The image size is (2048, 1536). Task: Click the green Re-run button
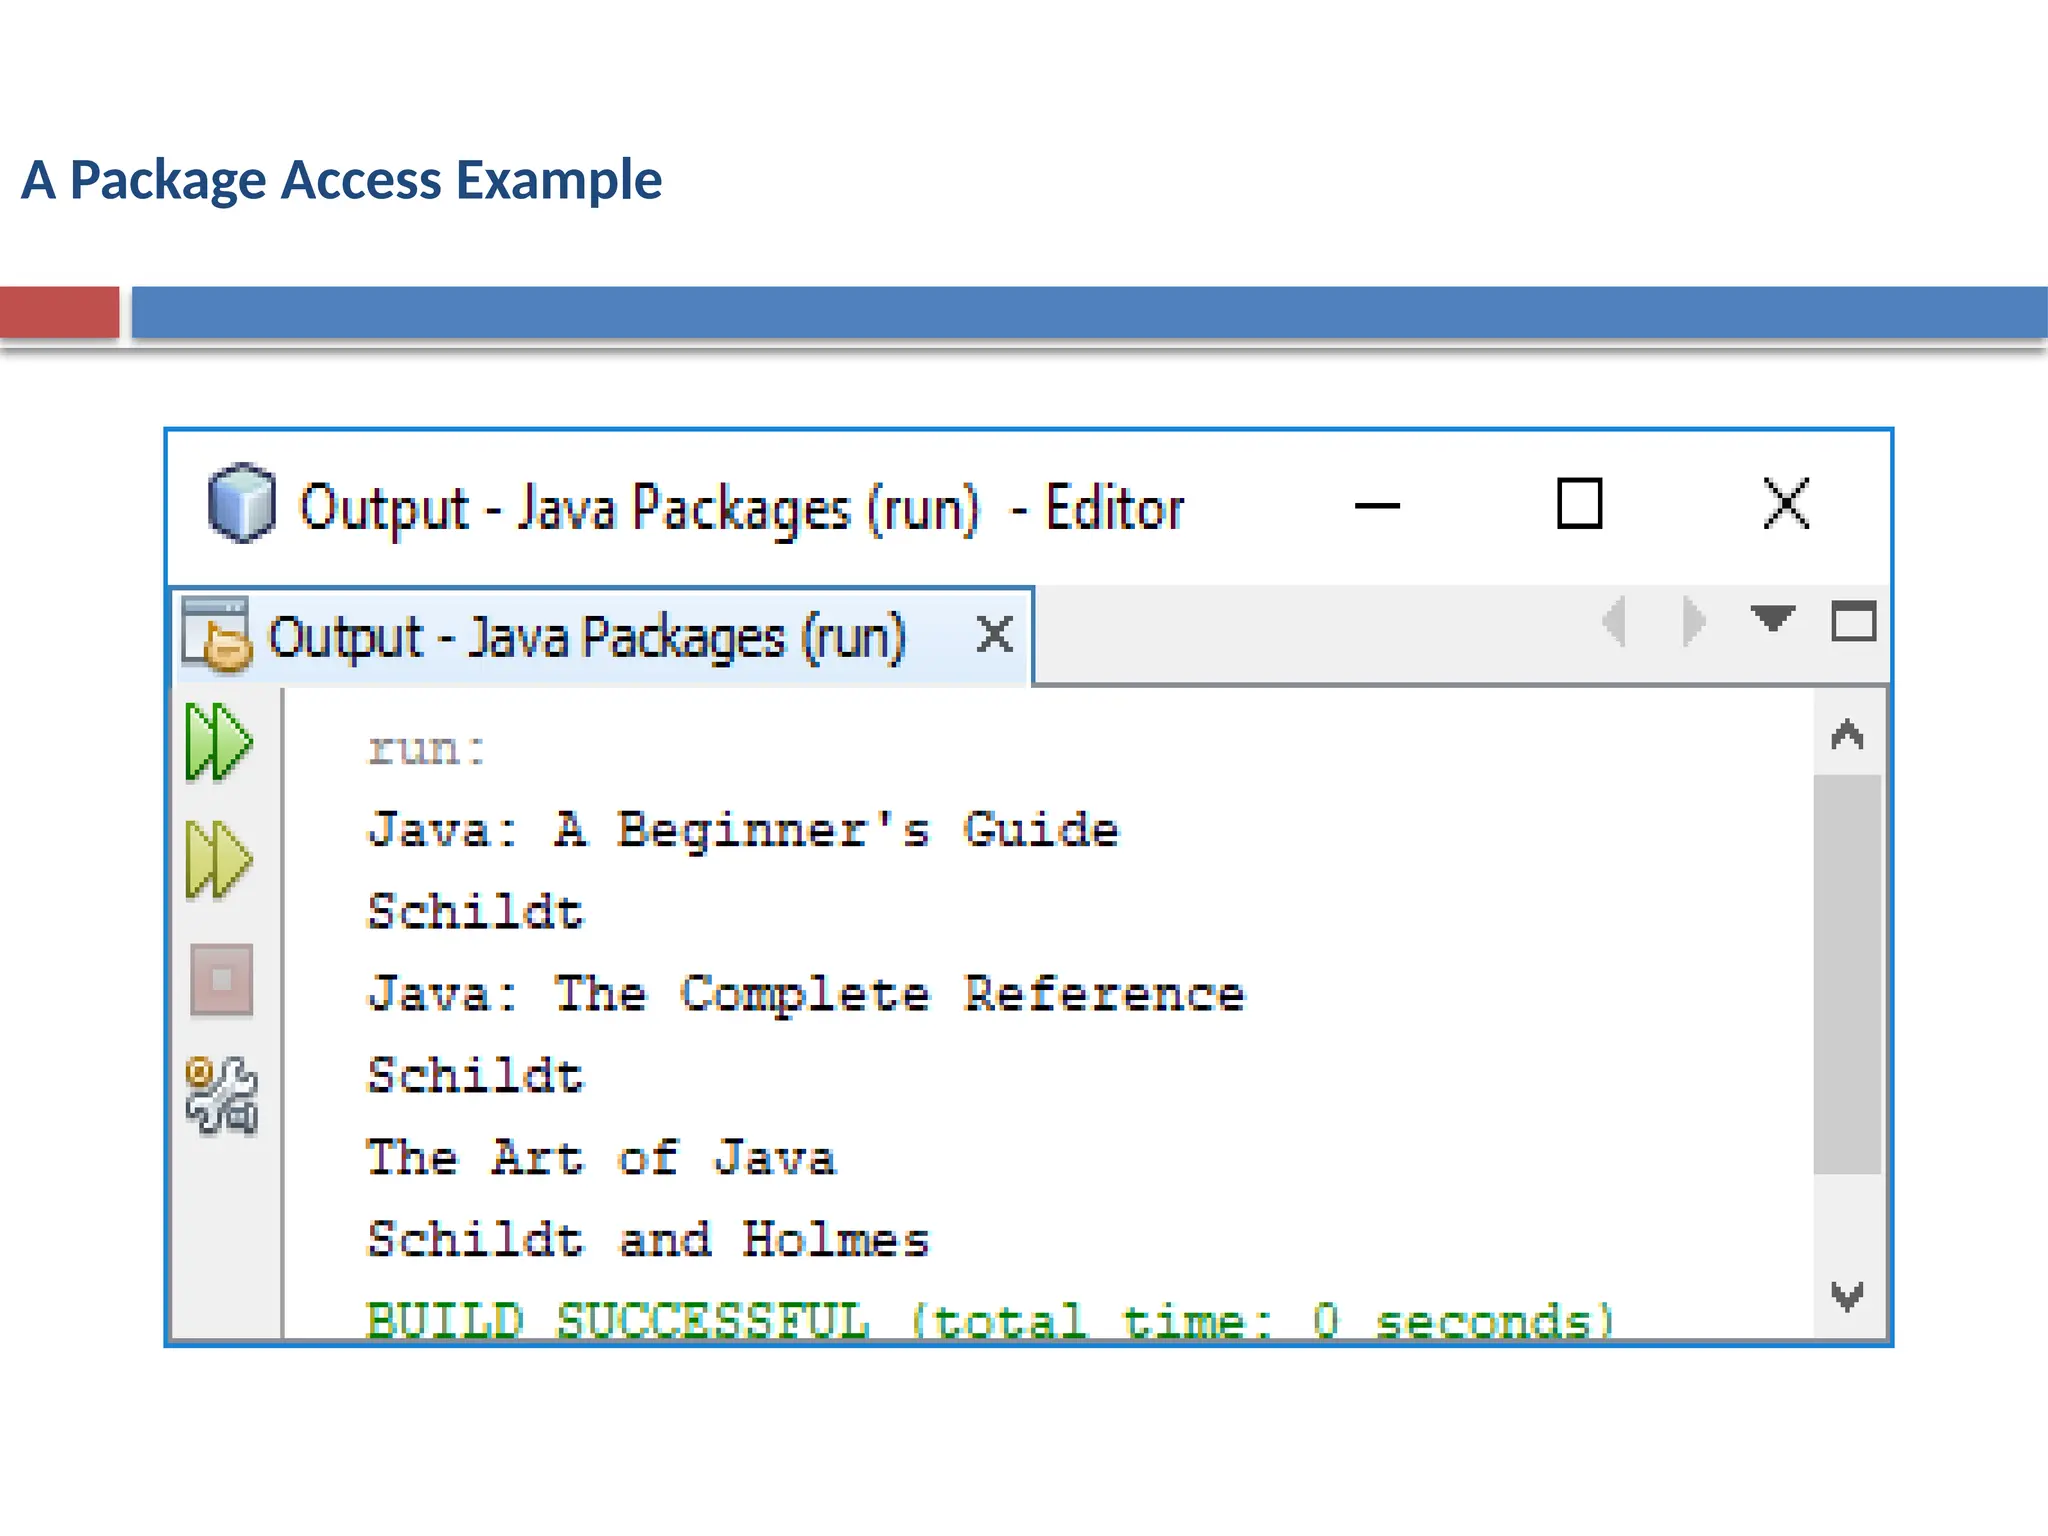(220, 742)
